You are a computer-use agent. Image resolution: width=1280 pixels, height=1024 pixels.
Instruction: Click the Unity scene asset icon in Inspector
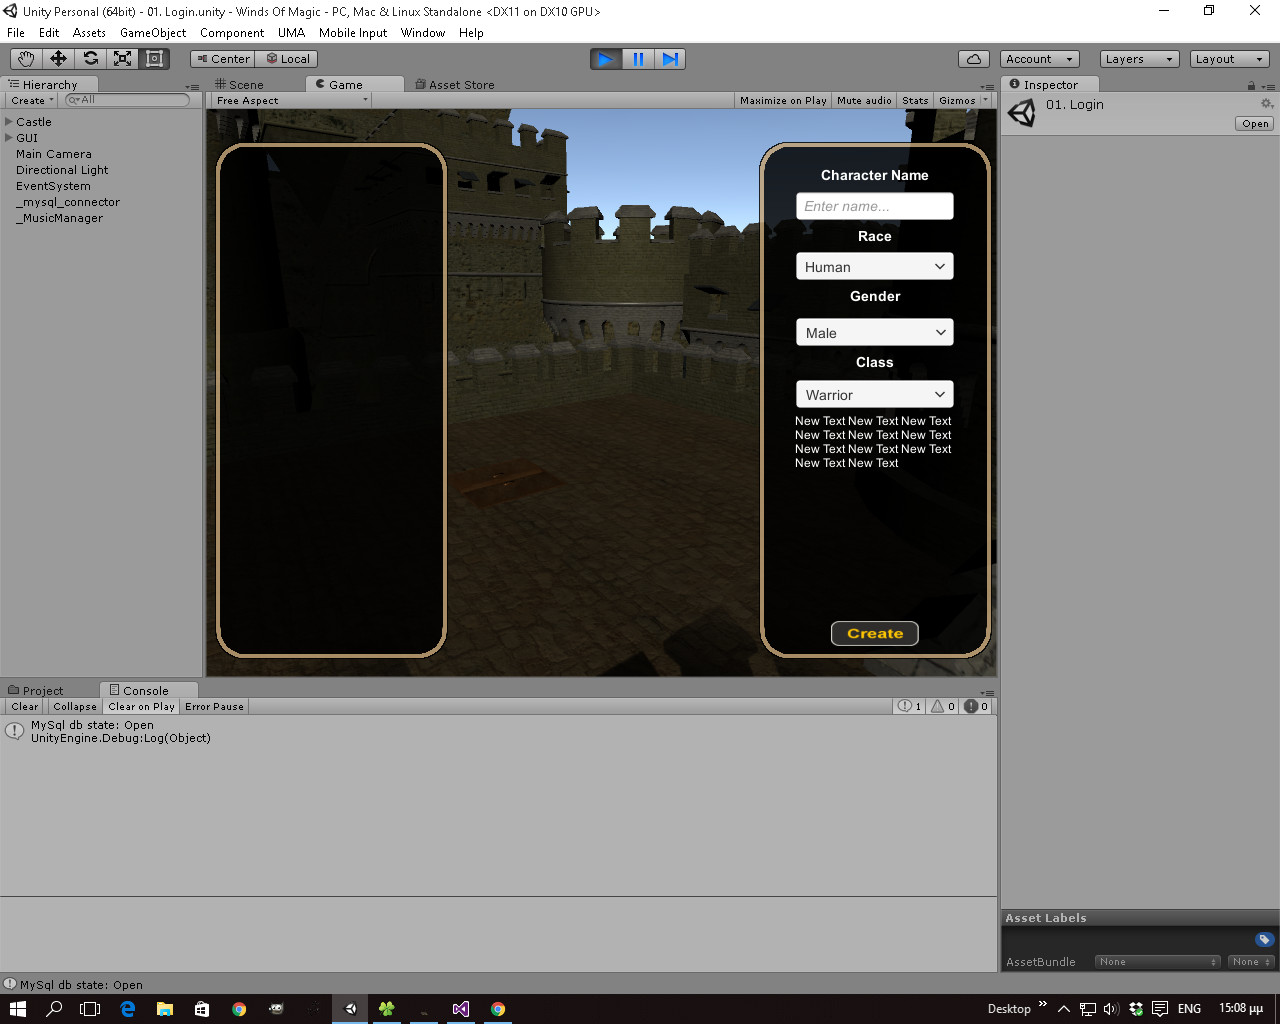coord(1022,113)
